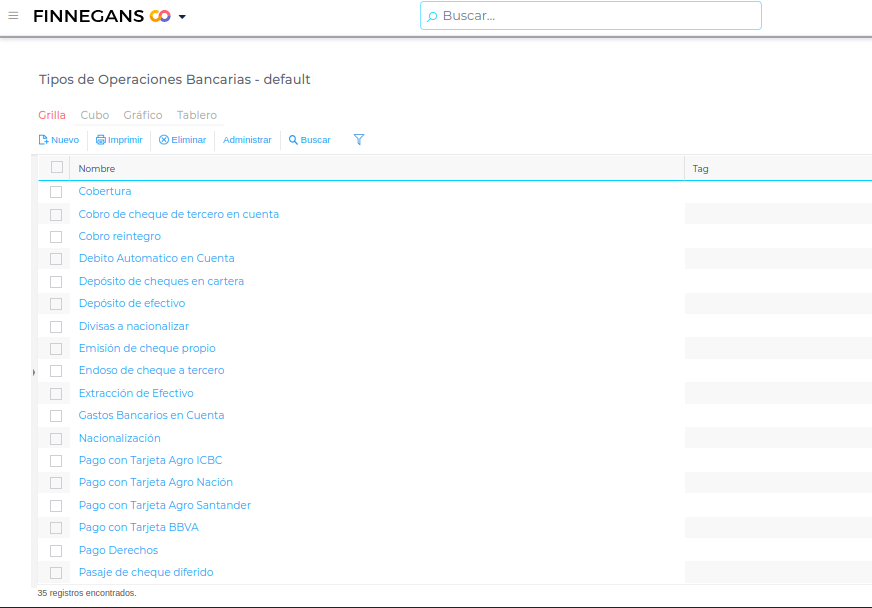Image resolution: width=872 pixels, height=608 pixels.
Task: Click the Eliminar delete icon
Action: [x=164, y=140]
